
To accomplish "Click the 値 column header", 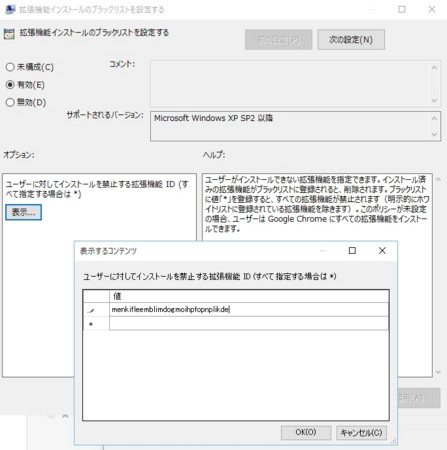I will (x=249, y=296).
